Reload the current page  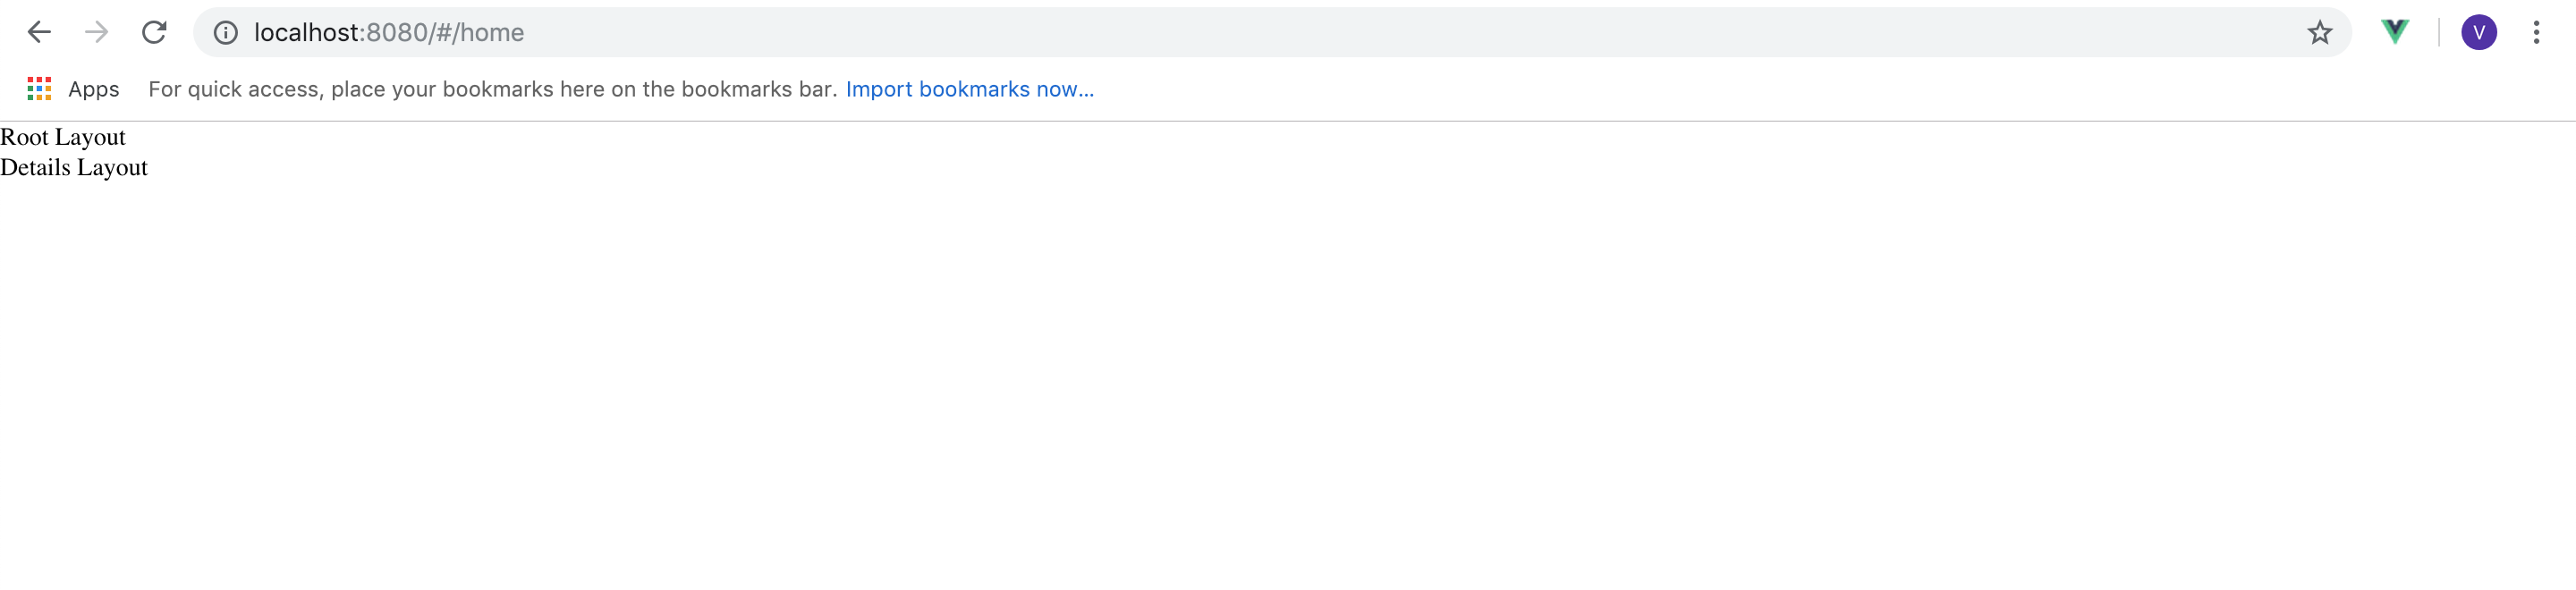coord(154,33)
